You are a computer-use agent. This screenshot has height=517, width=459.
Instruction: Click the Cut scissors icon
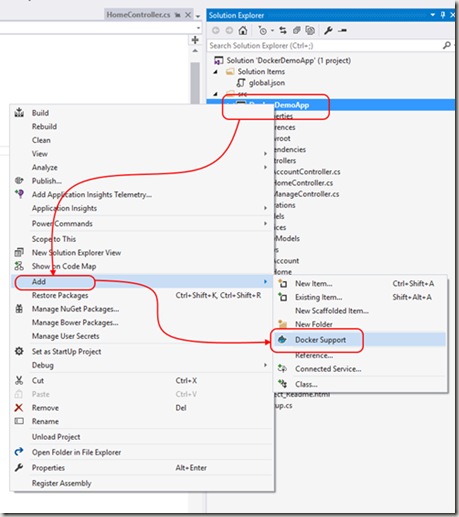tap(19, 380)
